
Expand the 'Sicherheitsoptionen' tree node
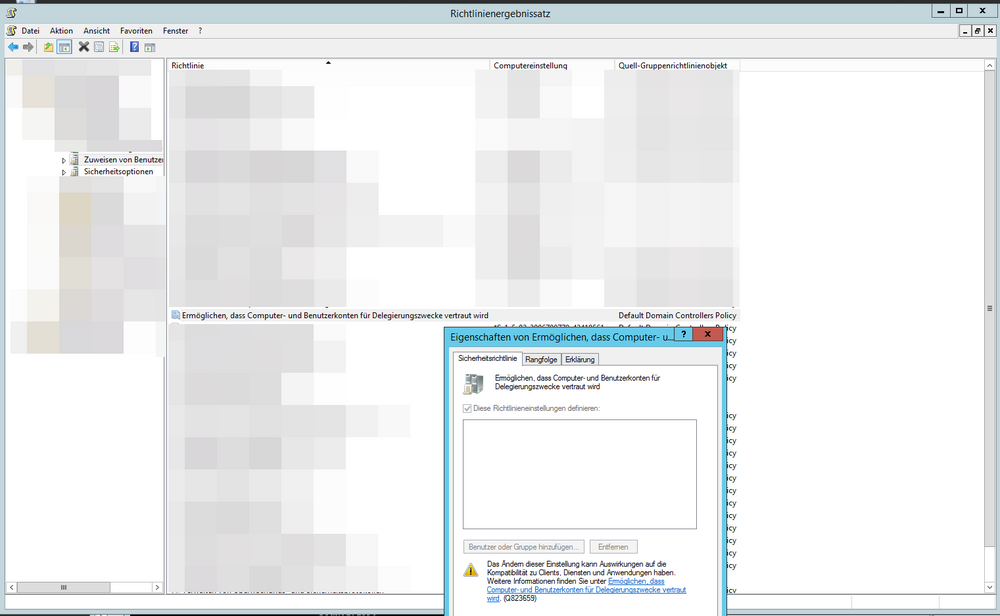click(x=64, y=172)
